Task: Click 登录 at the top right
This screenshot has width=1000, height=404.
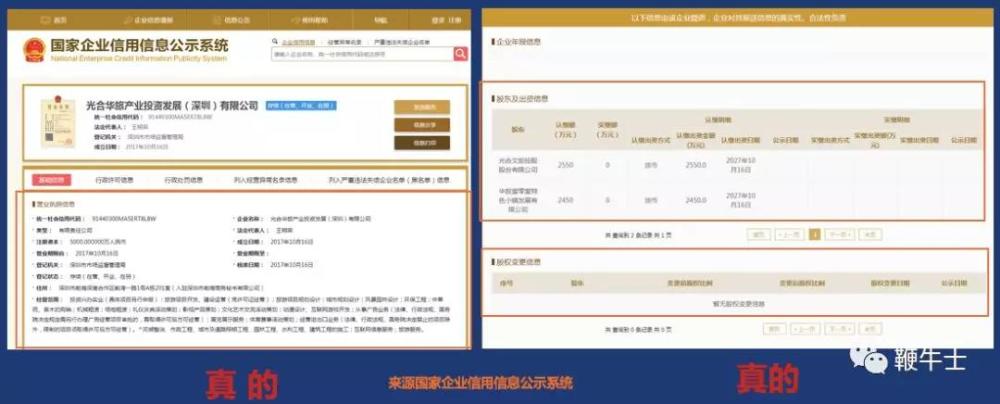Action: pos(438,20)
